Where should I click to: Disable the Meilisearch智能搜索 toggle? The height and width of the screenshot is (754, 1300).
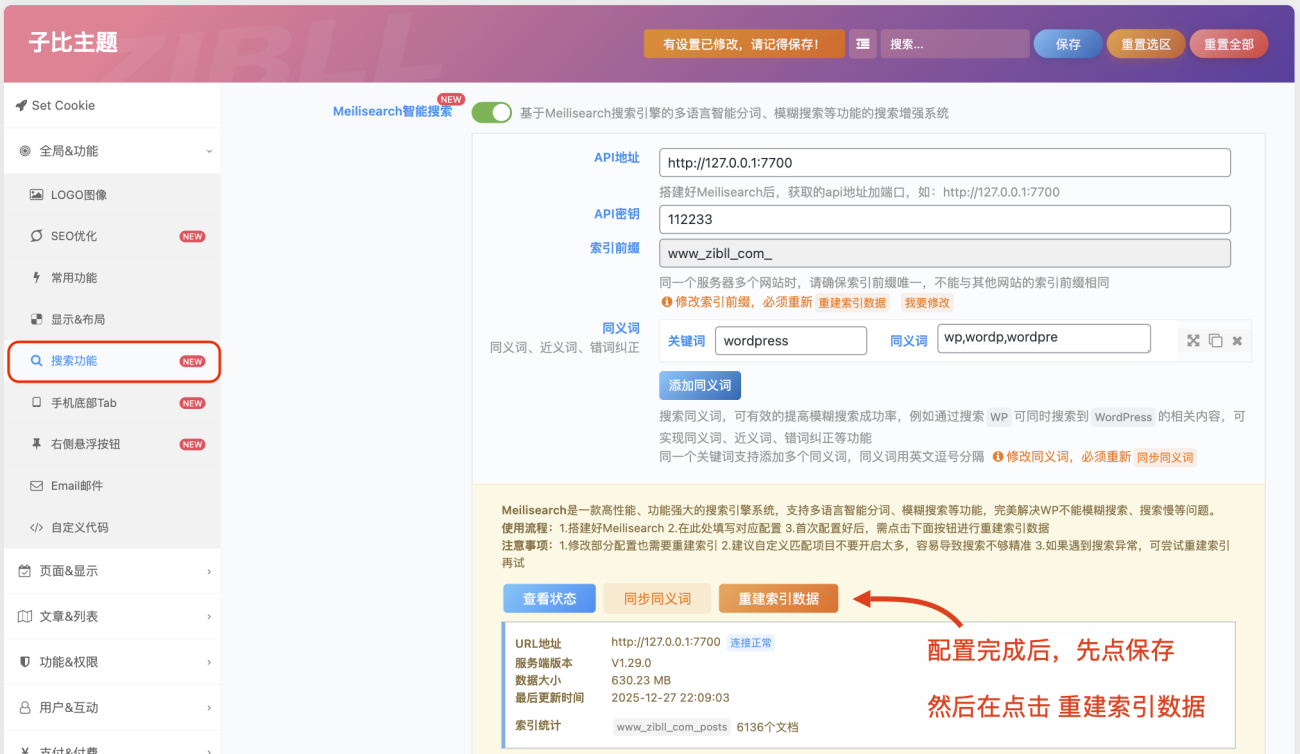point(491,112)
